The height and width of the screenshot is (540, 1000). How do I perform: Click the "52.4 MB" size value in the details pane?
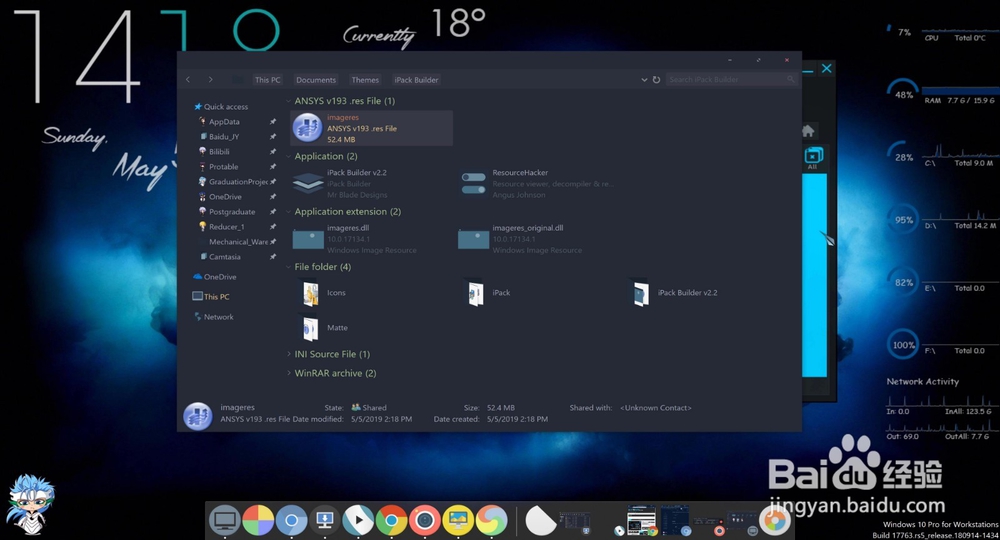(501, 407)
